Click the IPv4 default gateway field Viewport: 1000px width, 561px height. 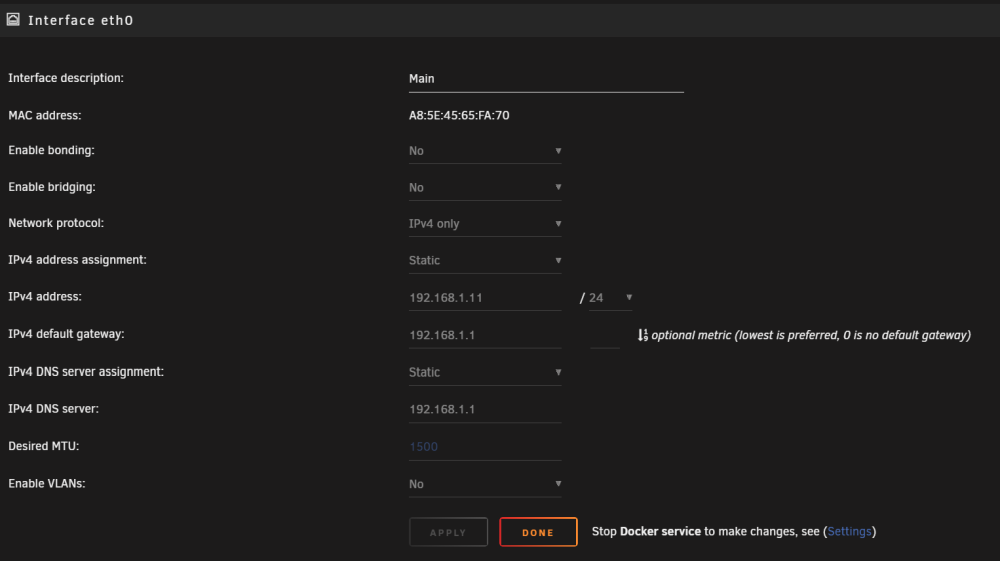coord(485,335)
